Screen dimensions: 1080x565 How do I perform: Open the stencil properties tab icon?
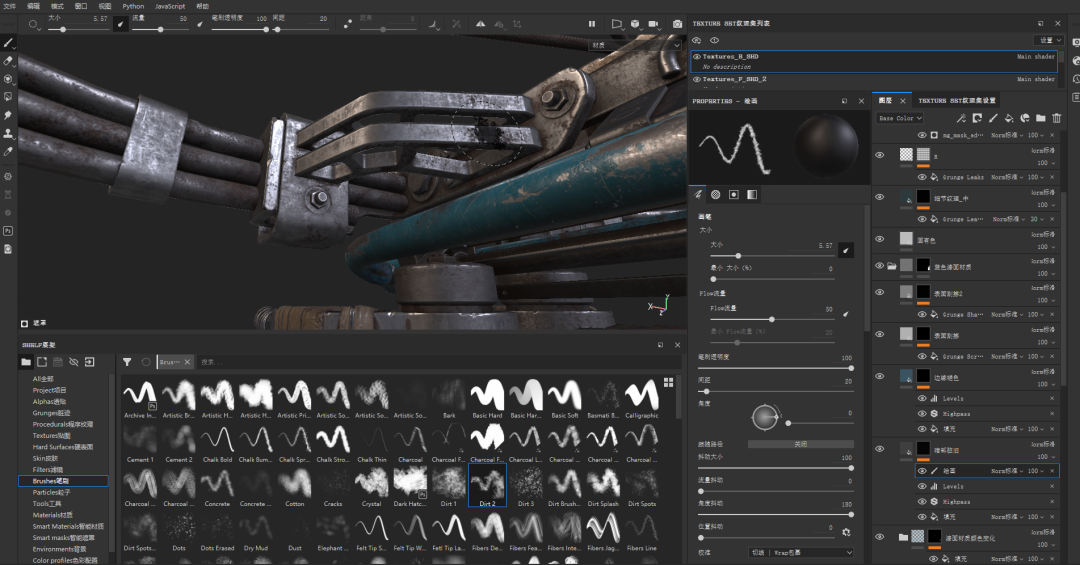pyautogui.click(x=734, y=194)
